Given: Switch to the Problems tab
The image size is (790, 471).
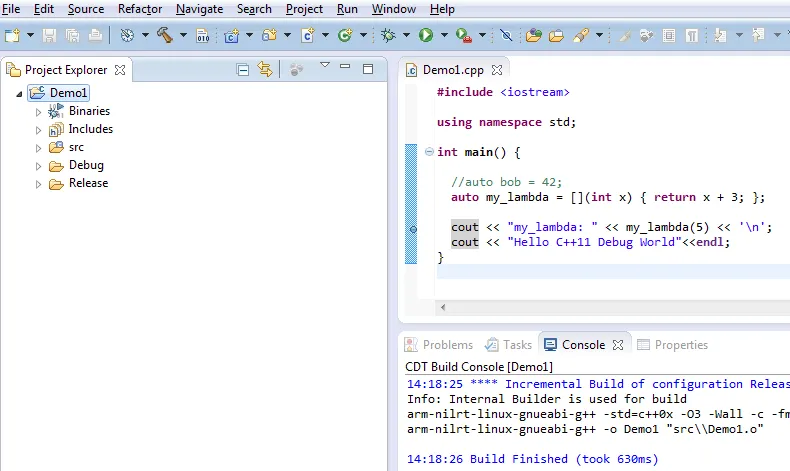Looking at the screenshot, I should click(439, 345).
